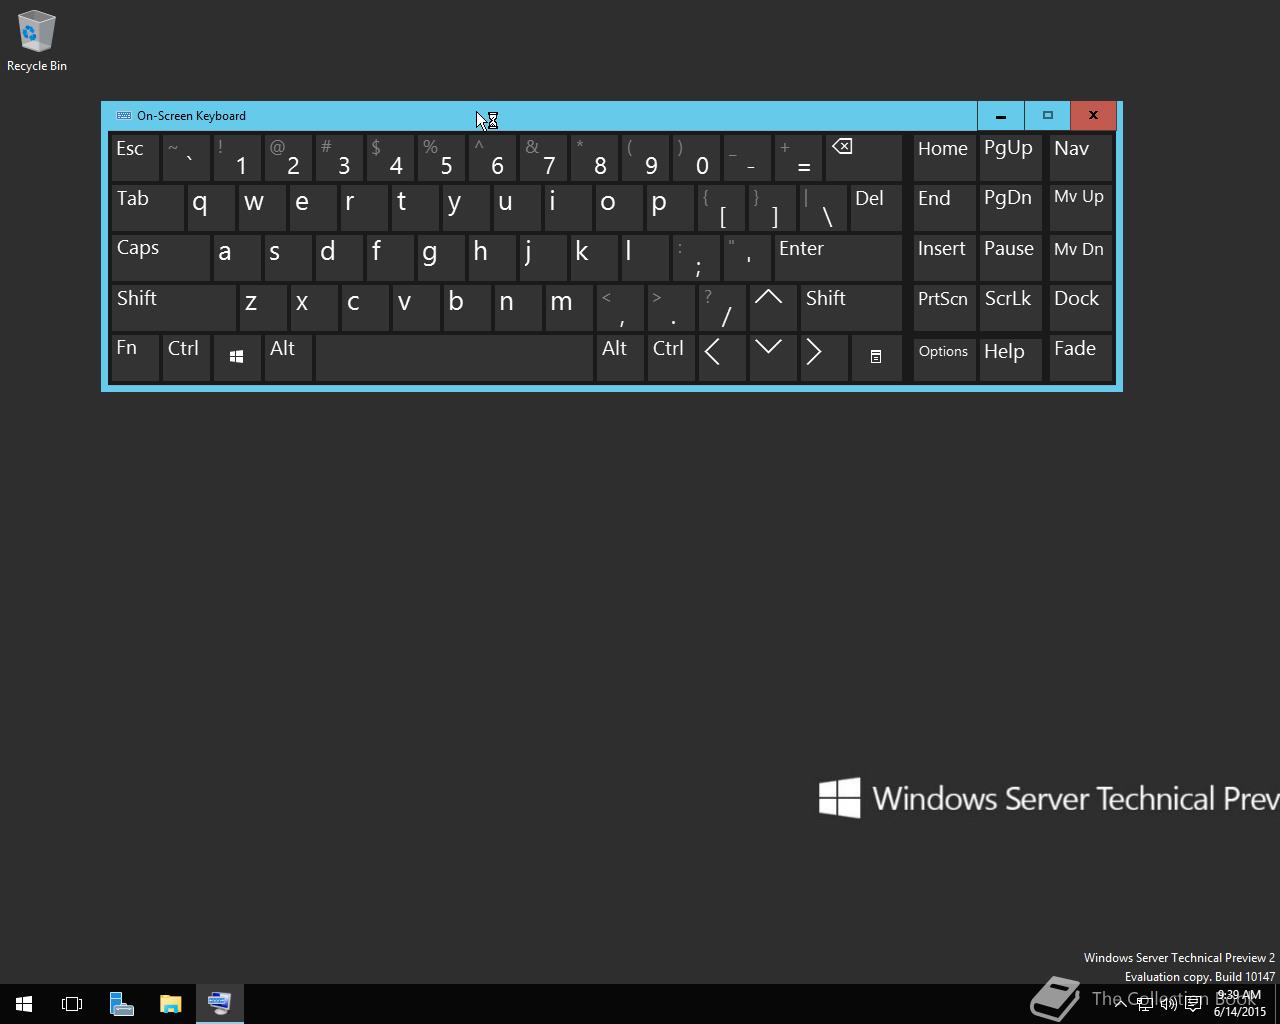Image resolution: width=1280 pixels, height=1024 pixels.
Task: Click the PrtScn key
Action: point(944,308)
